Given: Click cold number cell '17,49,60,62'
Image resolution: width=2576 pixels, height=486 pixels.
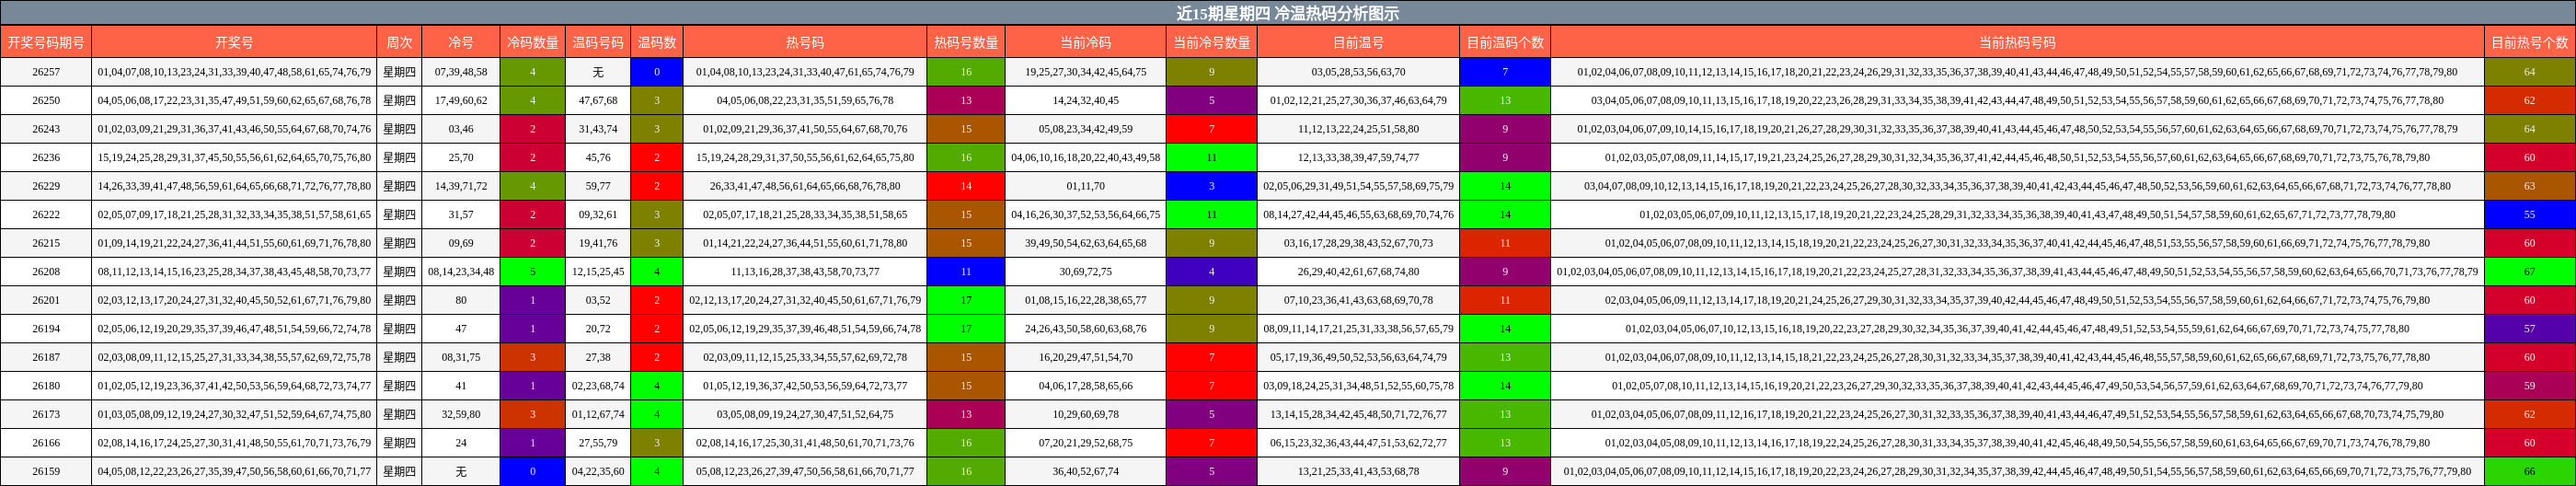Looking at the screenshot, I should 461,100.
